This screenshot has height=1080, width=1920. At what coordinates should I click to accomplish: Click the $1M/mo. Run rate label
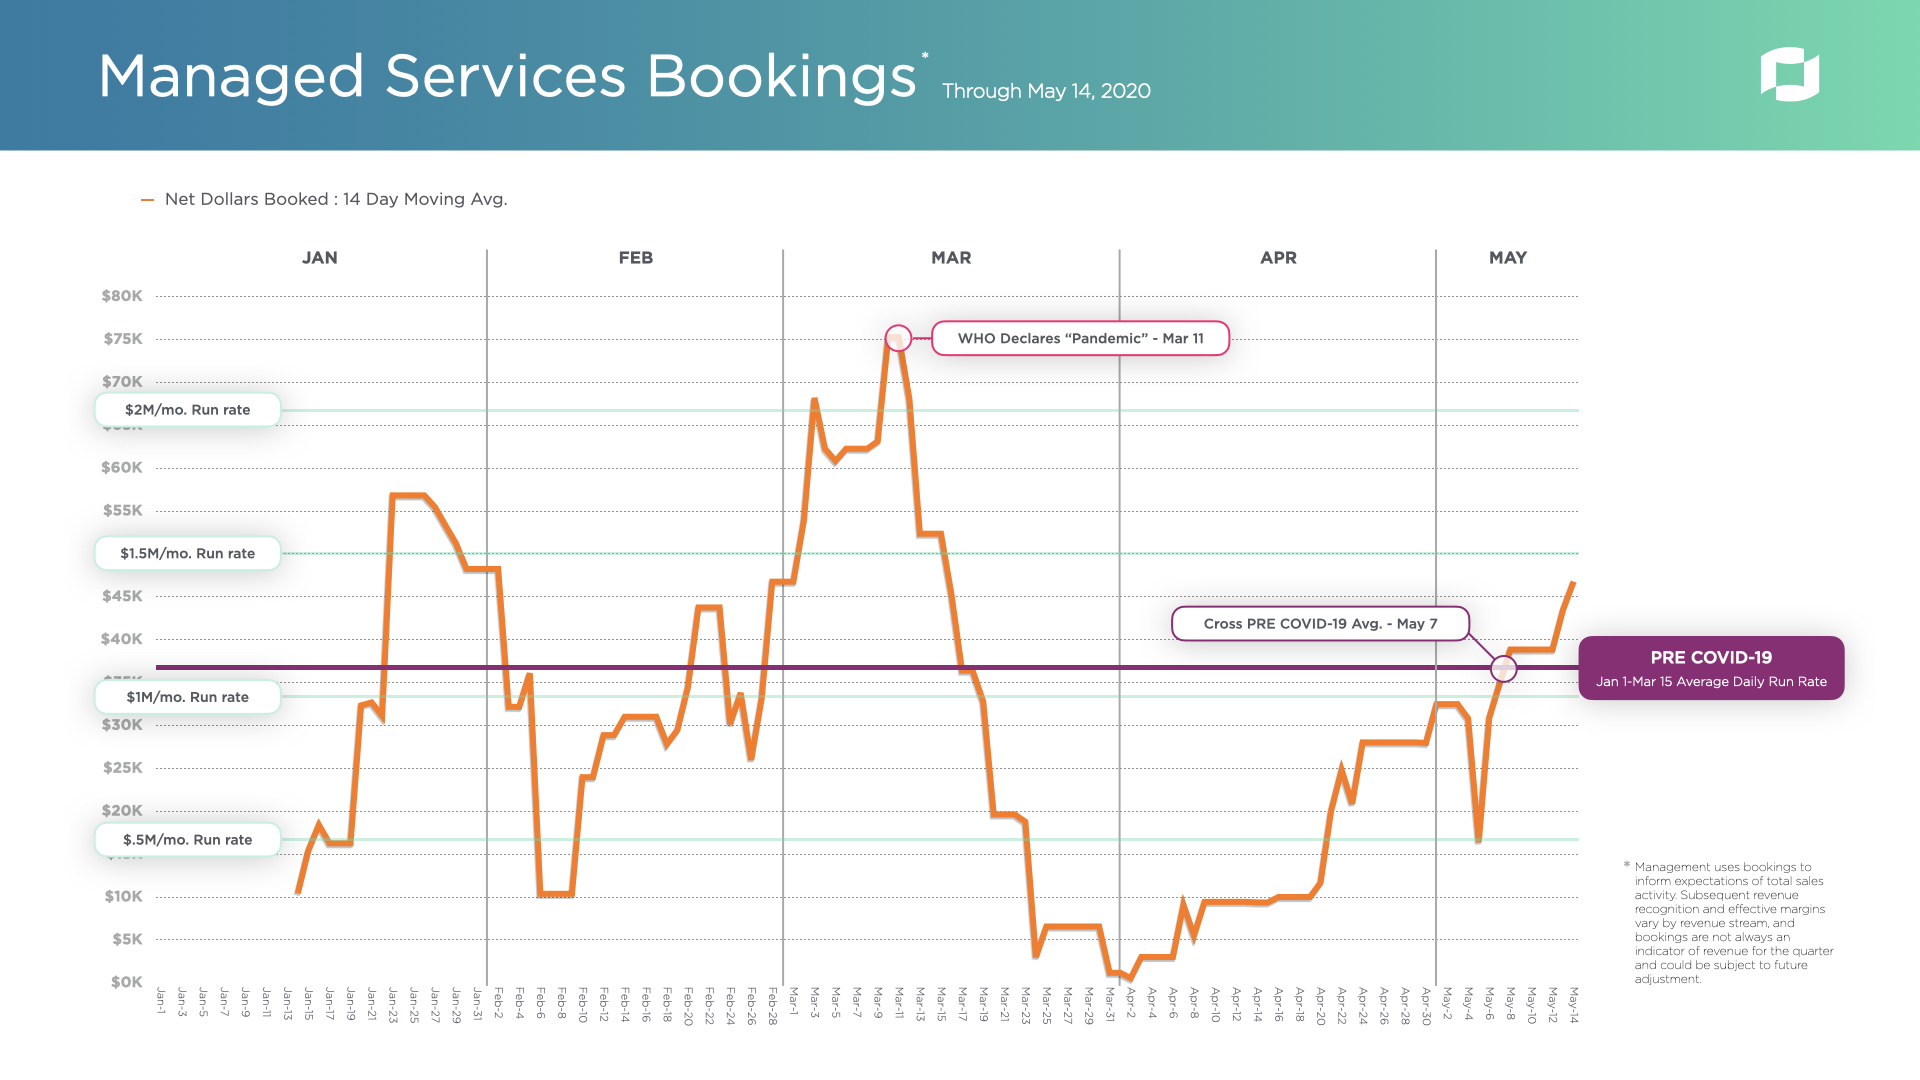[x=187, y=697]
